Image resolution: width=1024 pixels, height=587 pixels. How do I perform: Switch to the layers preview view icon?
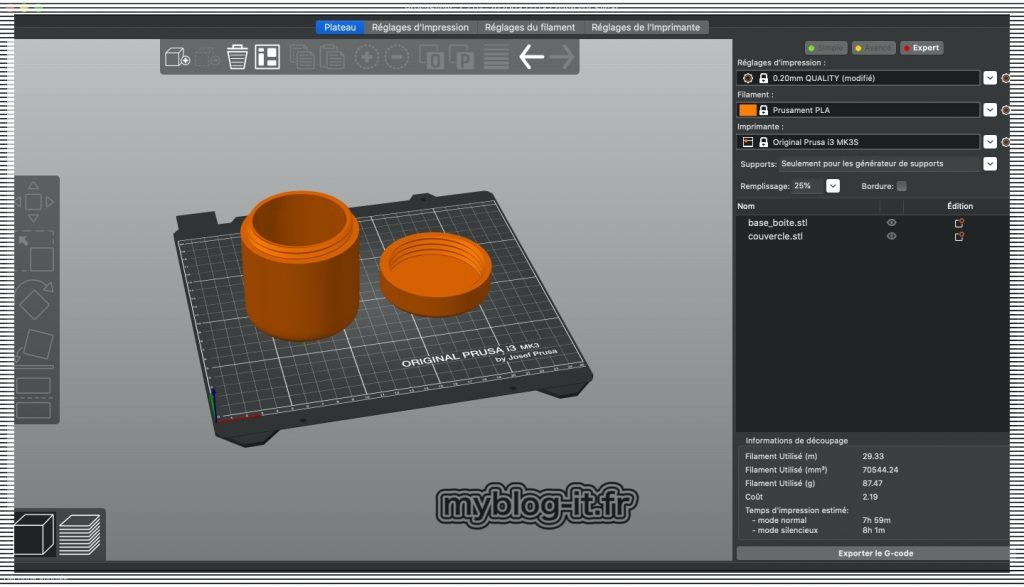pyautogui.click(x=80, y=534)
